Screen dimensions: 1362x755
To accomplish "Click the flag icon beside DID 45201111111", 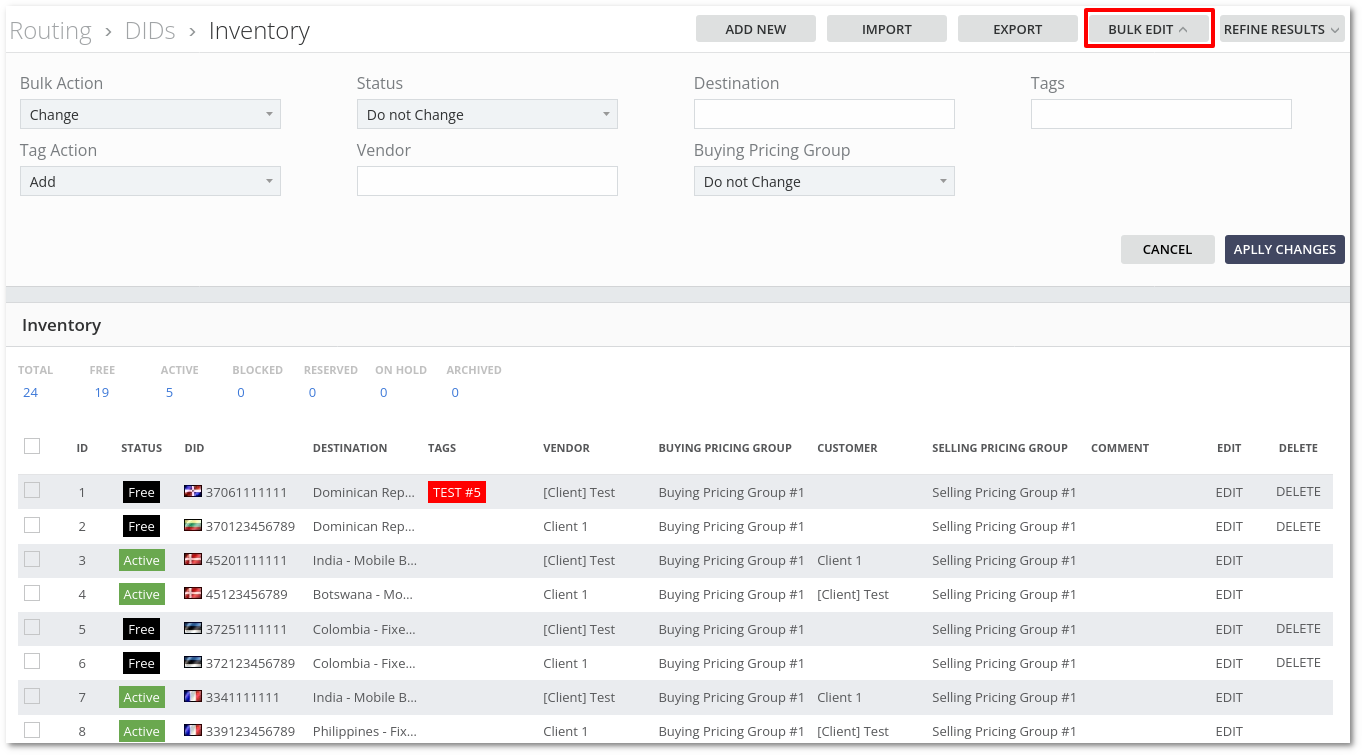I will pos(194,560).
